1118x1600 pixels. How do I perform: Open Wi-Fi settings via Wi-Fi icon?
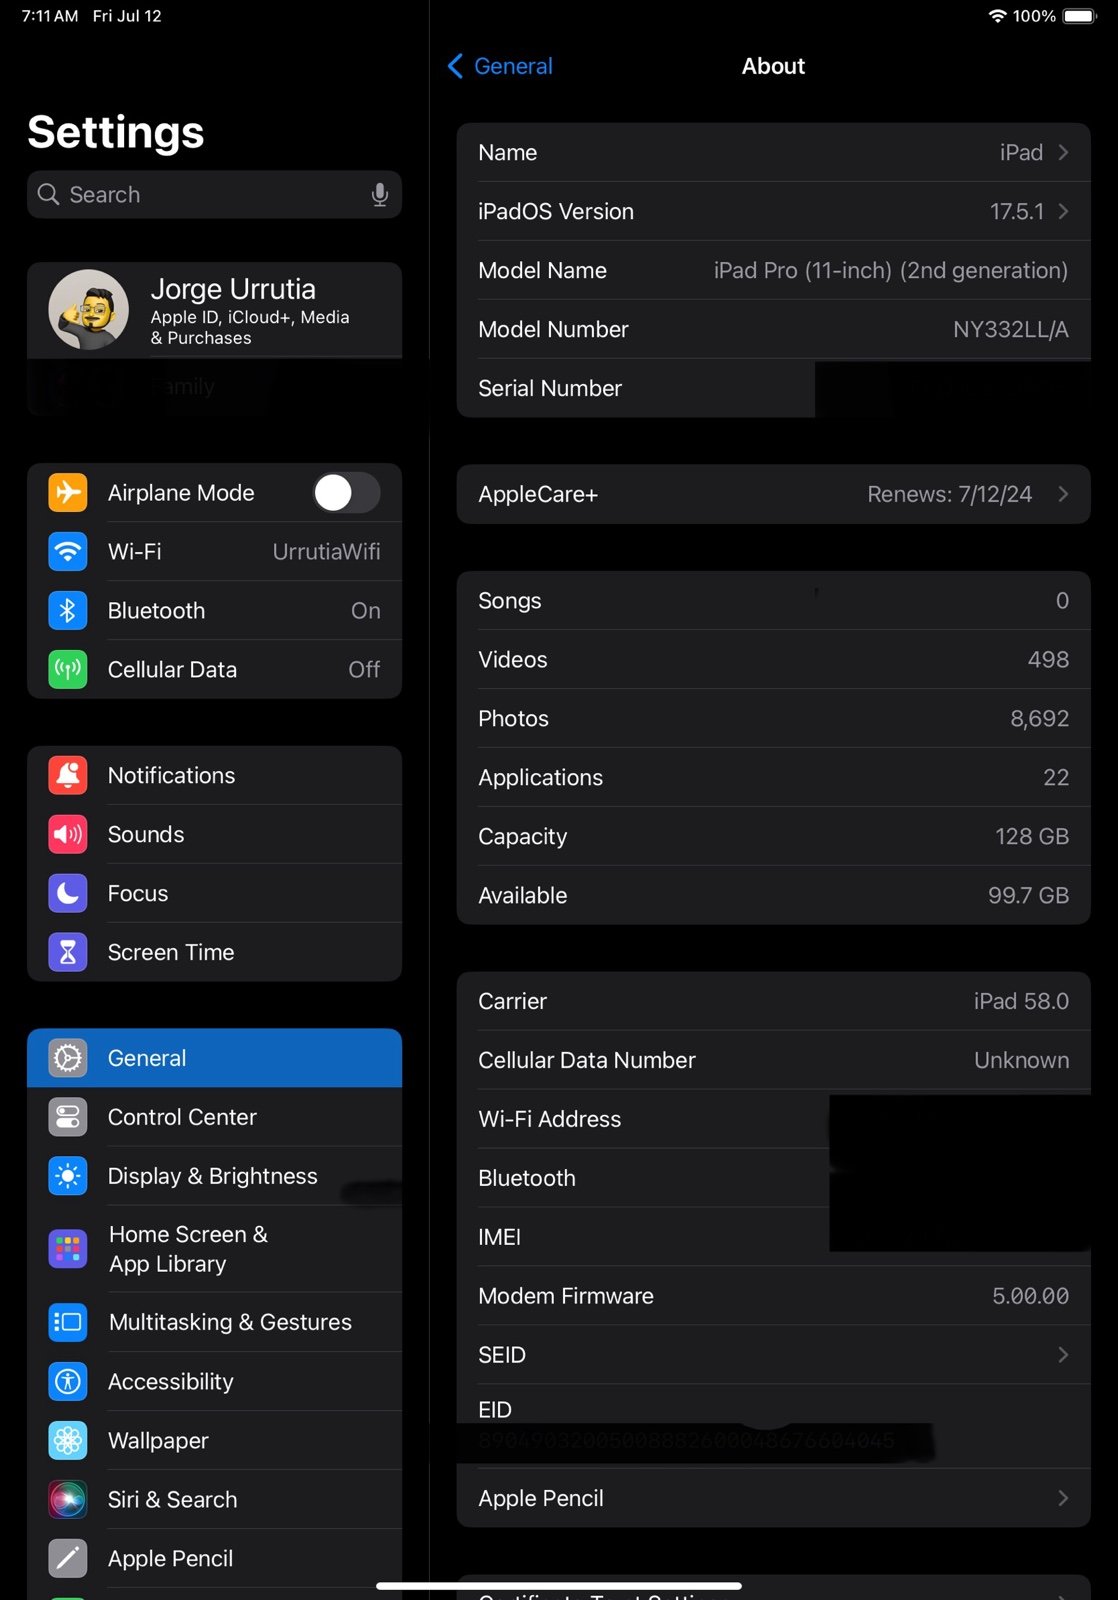click(68, 552)
